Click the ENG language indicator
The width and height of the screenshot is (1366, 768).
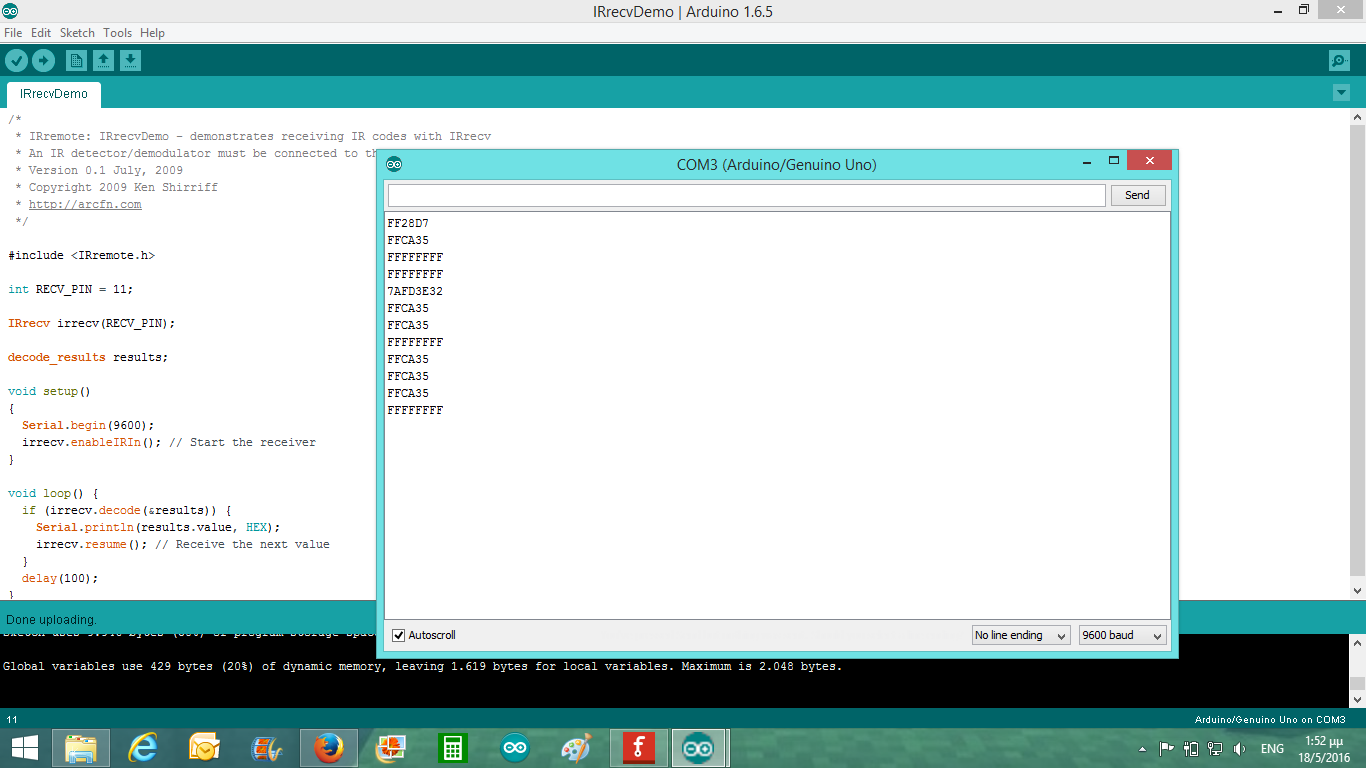tap(1272, 748)
